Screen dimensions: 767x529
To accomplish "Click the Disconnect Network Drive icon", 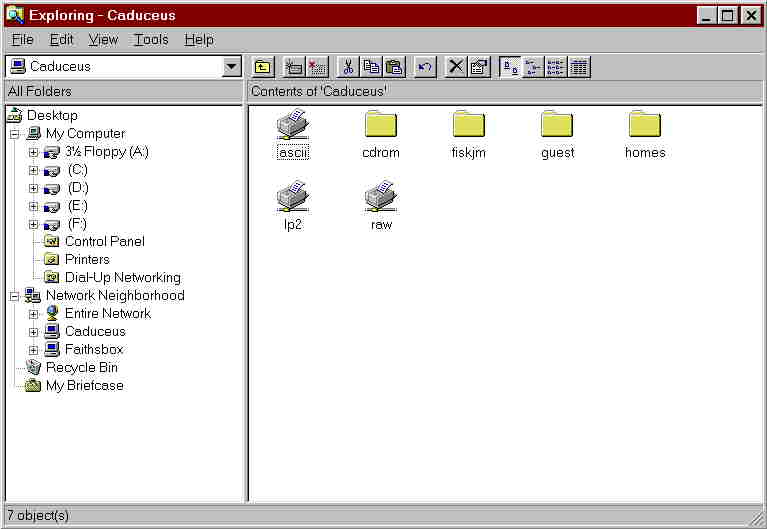I will 317,67.
